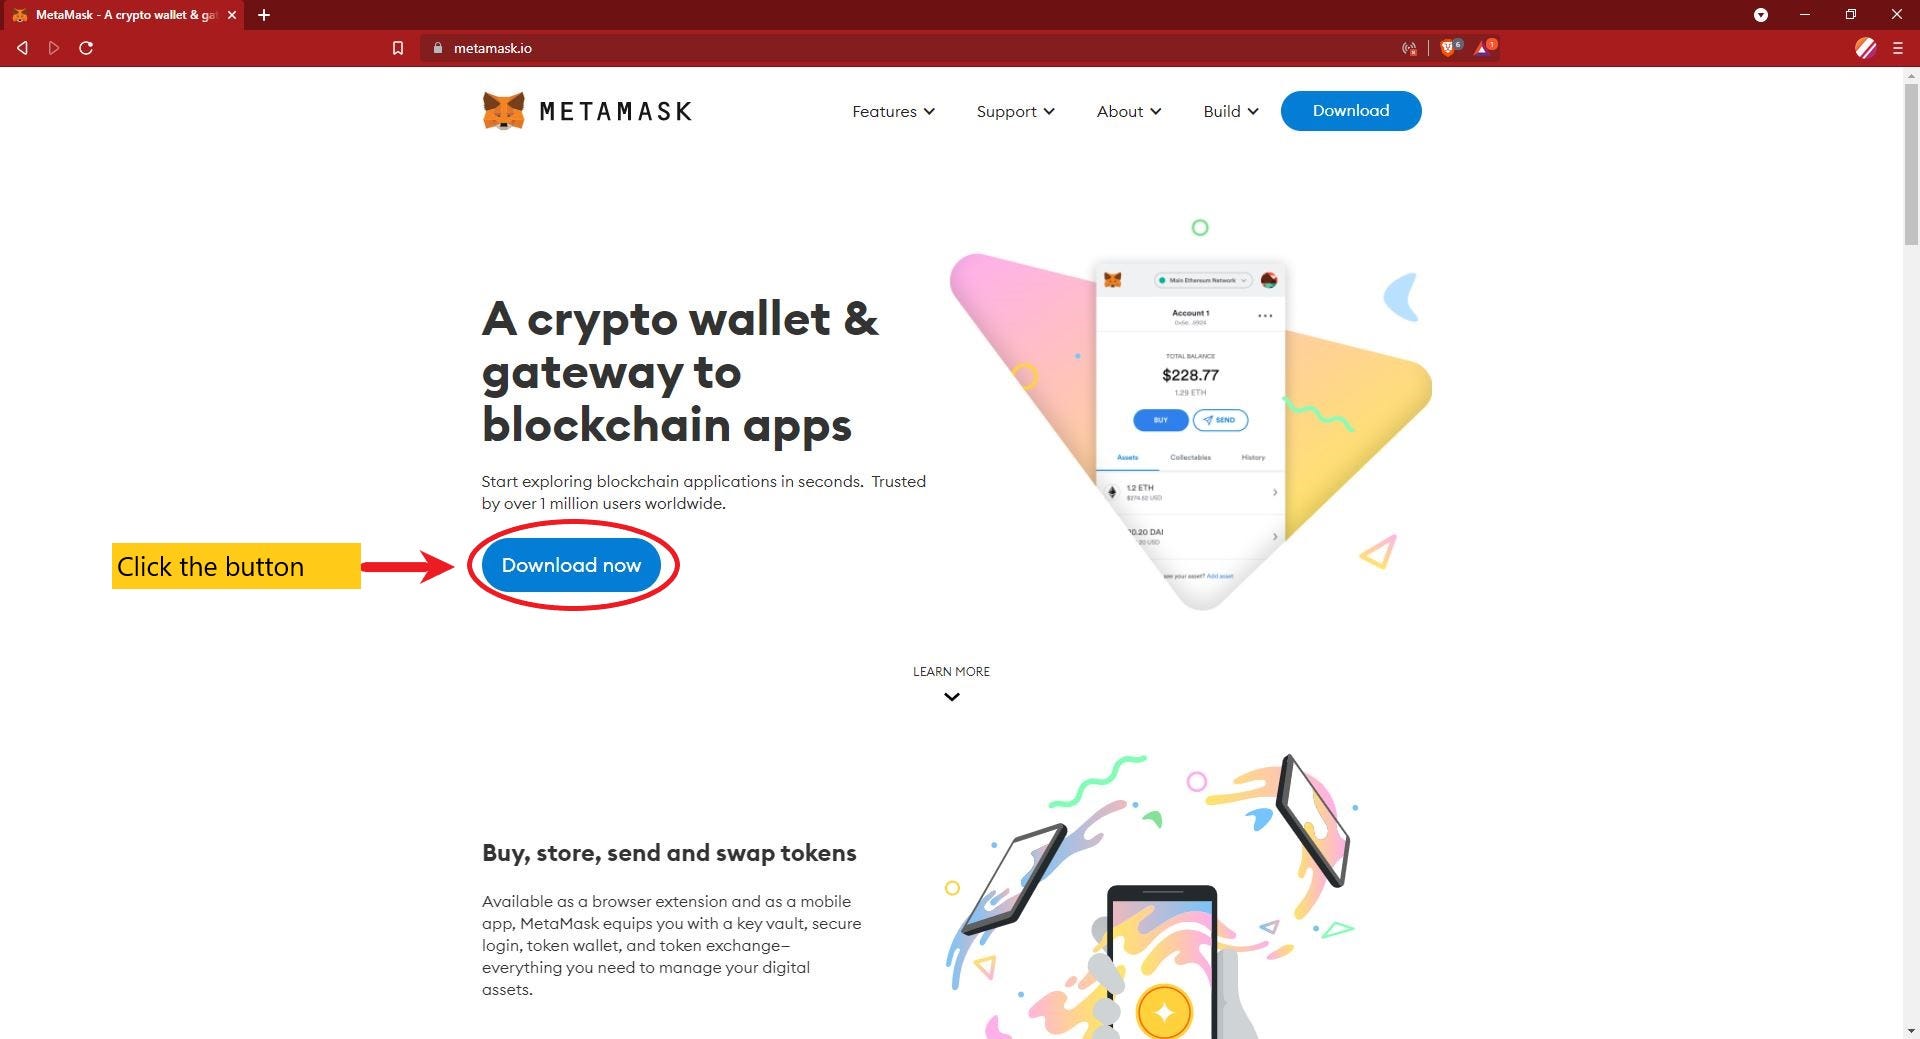Open the Brave Rewards triangle icon

point(1484,48)
